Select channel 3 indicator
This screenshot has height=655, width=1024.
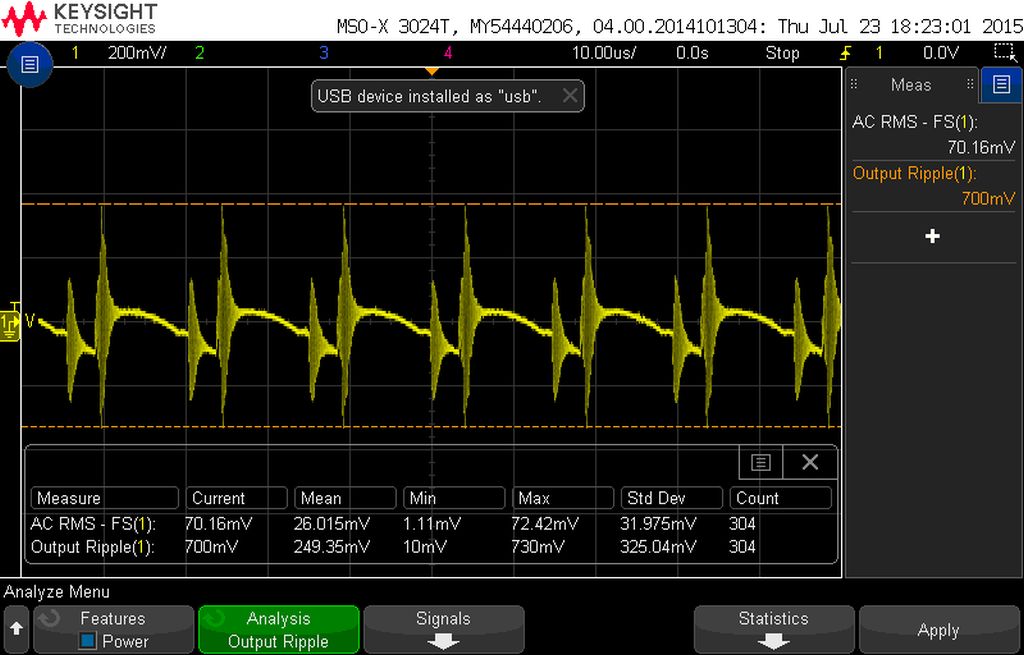pos(323,53)
